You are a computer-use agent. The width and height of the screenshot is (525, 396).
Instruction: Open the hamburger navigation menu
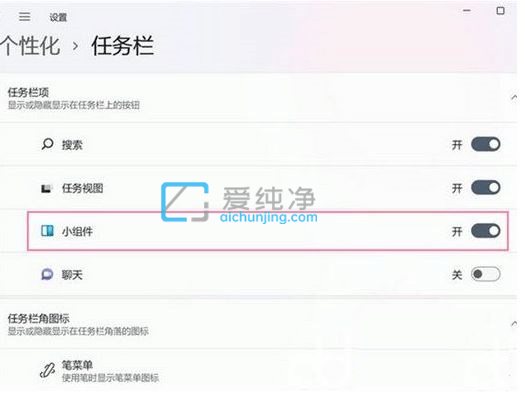[24, 17]
